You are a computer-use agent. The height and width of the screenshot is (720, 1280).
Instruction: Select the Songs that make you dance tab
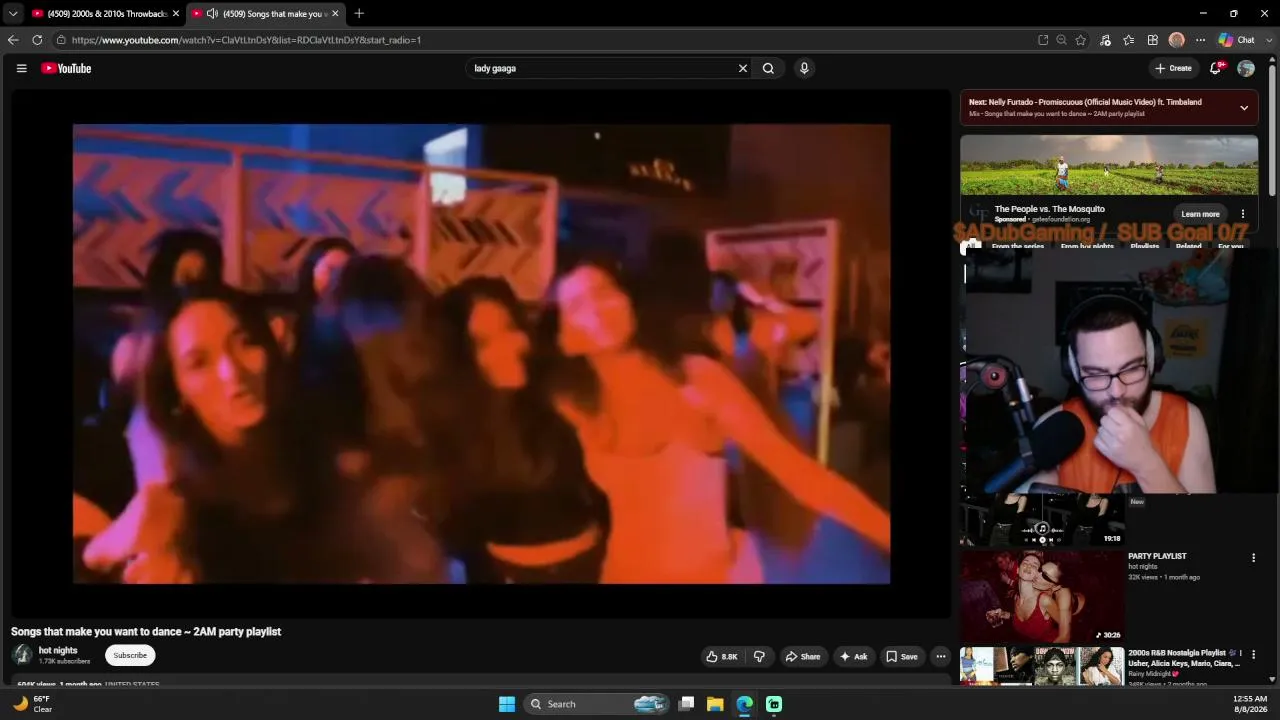click(264, 13)
